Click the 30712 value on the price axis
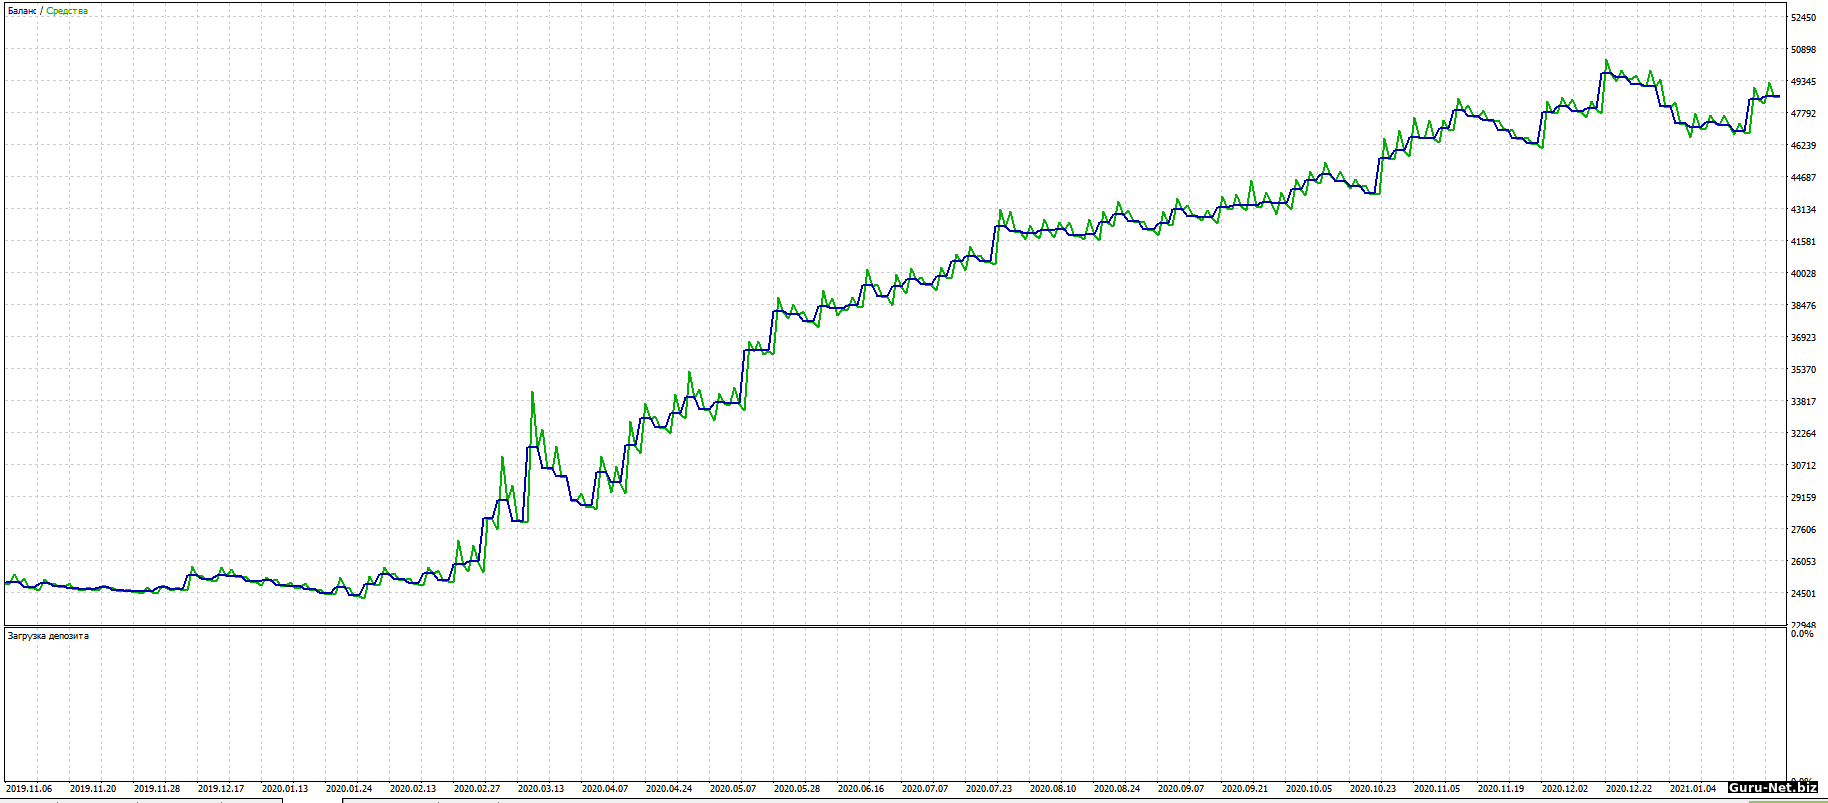 1804,466
